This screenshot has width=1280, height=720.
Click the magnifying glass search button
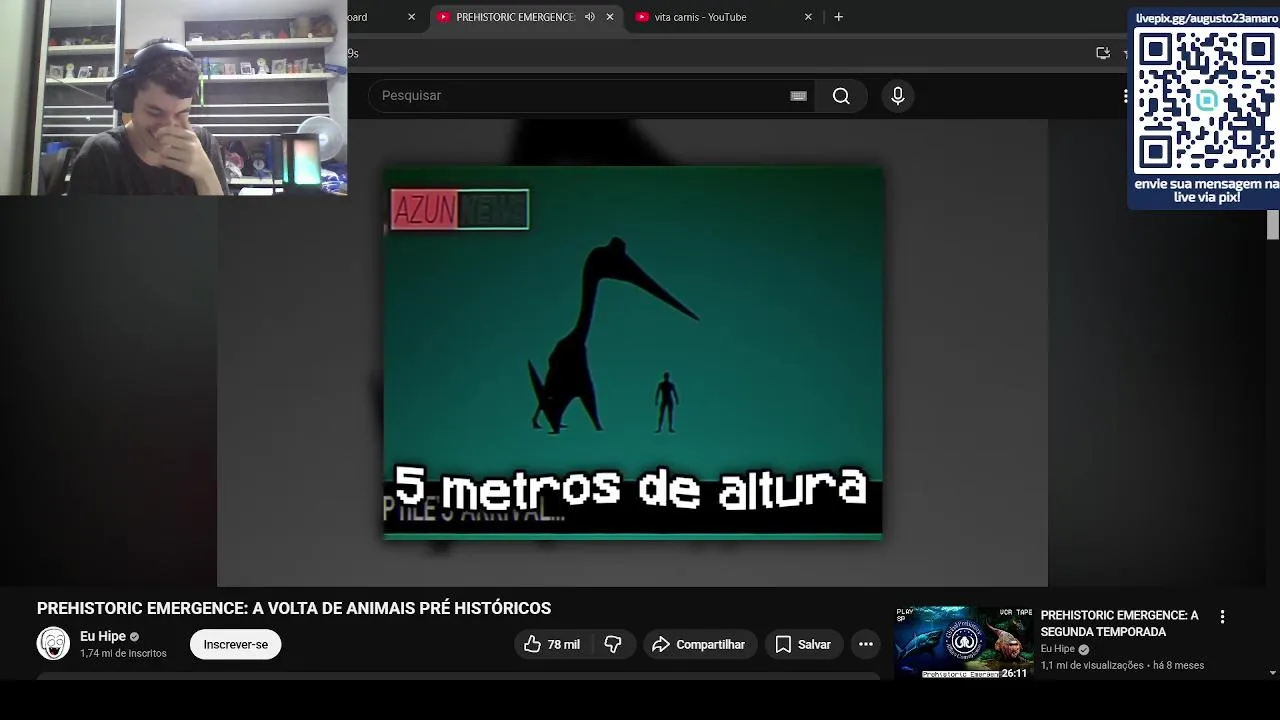[841, 96]
